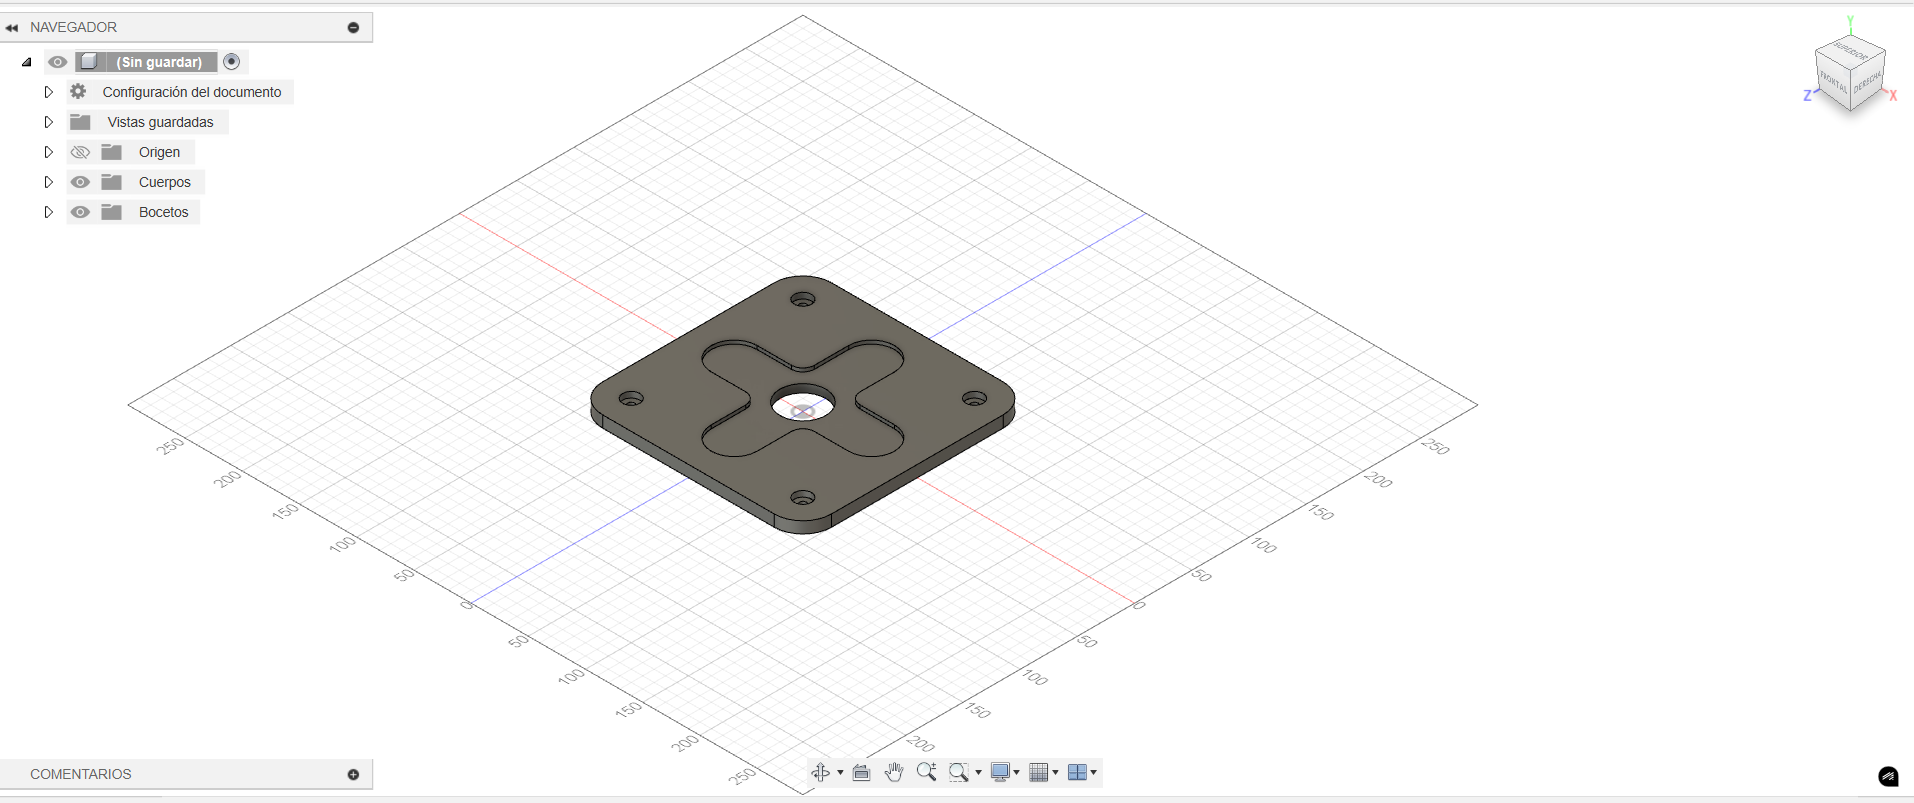Open the Orbit tool dropdown arrow
The height and width of the screenshot is (803, 1914).
tap(840, 772)
